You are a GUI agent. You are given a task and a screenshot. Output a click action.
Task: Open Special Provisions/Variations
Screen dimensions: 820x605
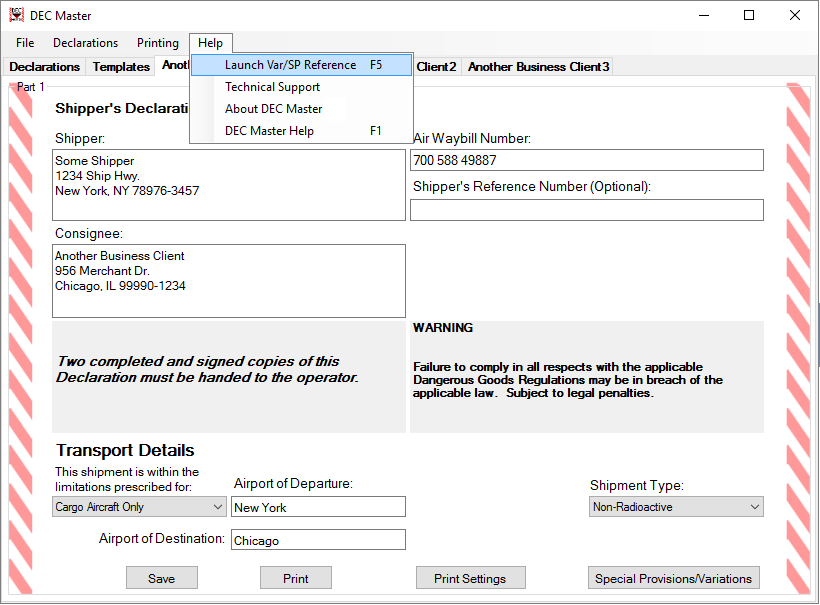coord(674,578)
